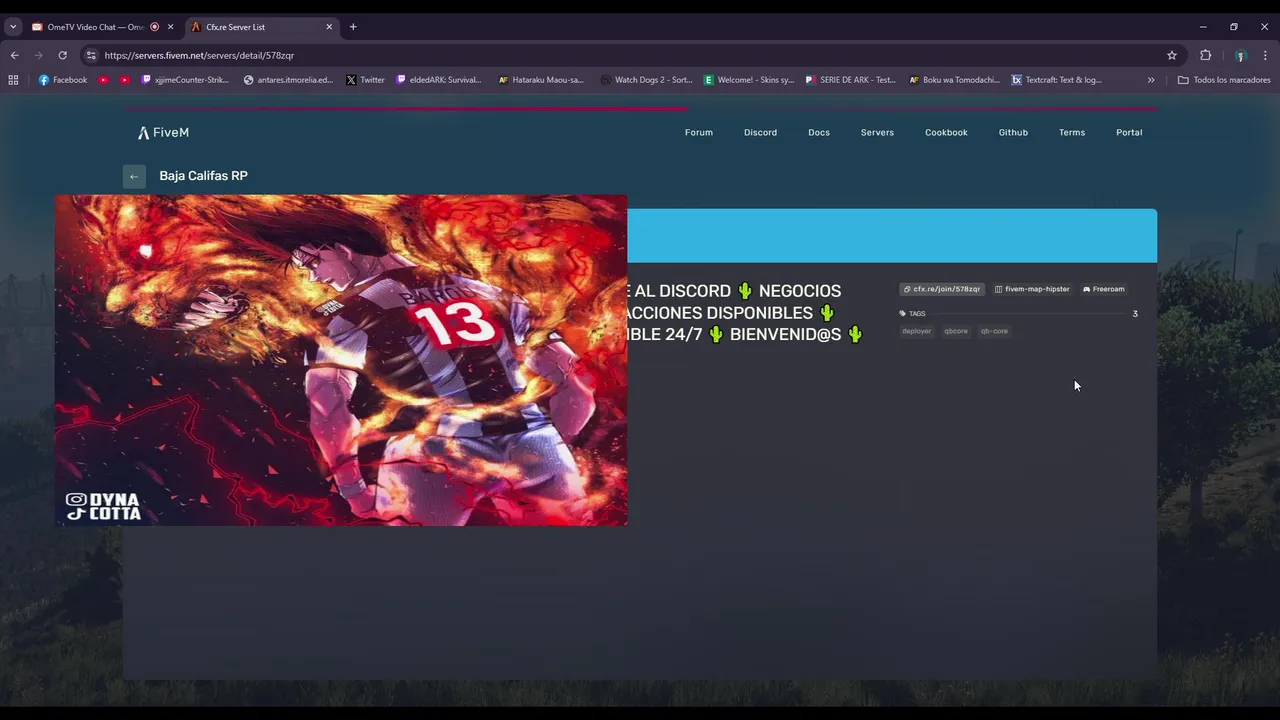Click the Freeroam game type chip
Viewport: 1280px width, 720px height.
(1104, 289)
